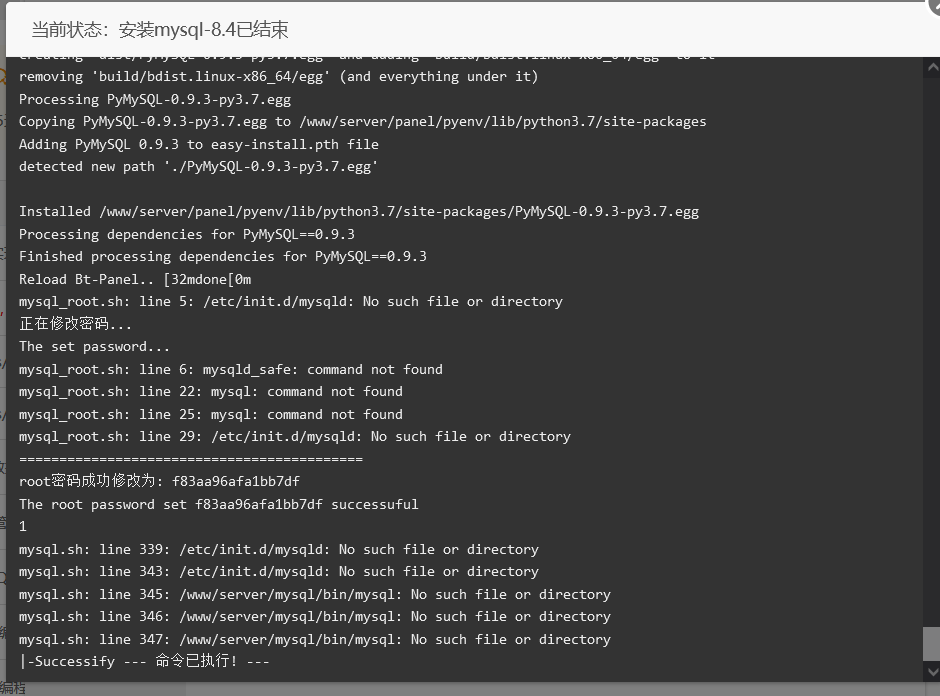940x696 pixels.
Task: Click the 'Installed /www/server/panel' log line
Action: tap(358, 212)
